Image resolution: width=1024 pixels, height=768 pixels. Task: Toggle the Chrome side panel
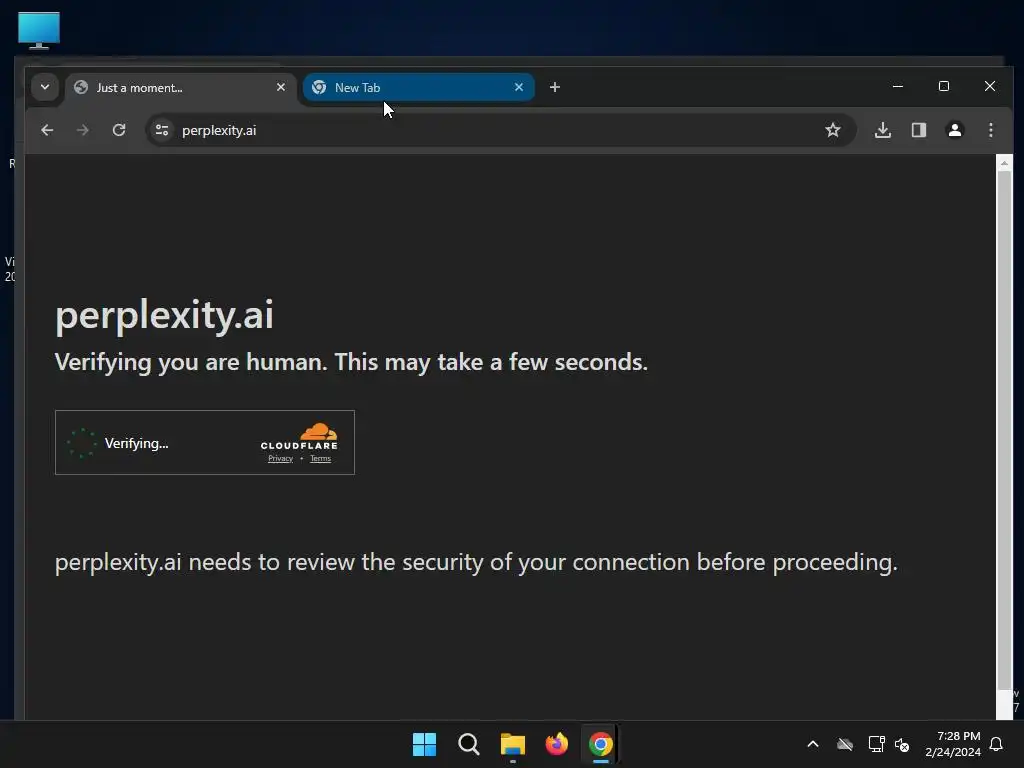(x=919, y=130)
